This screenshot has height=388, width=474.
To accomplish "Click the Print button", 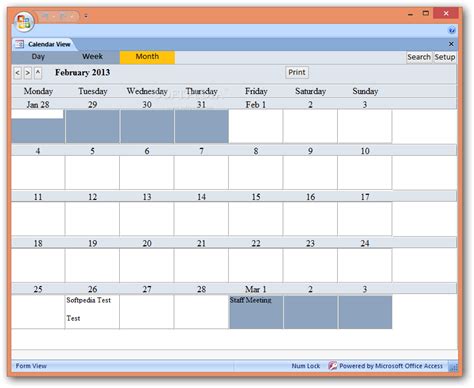I will pos(297,72).
